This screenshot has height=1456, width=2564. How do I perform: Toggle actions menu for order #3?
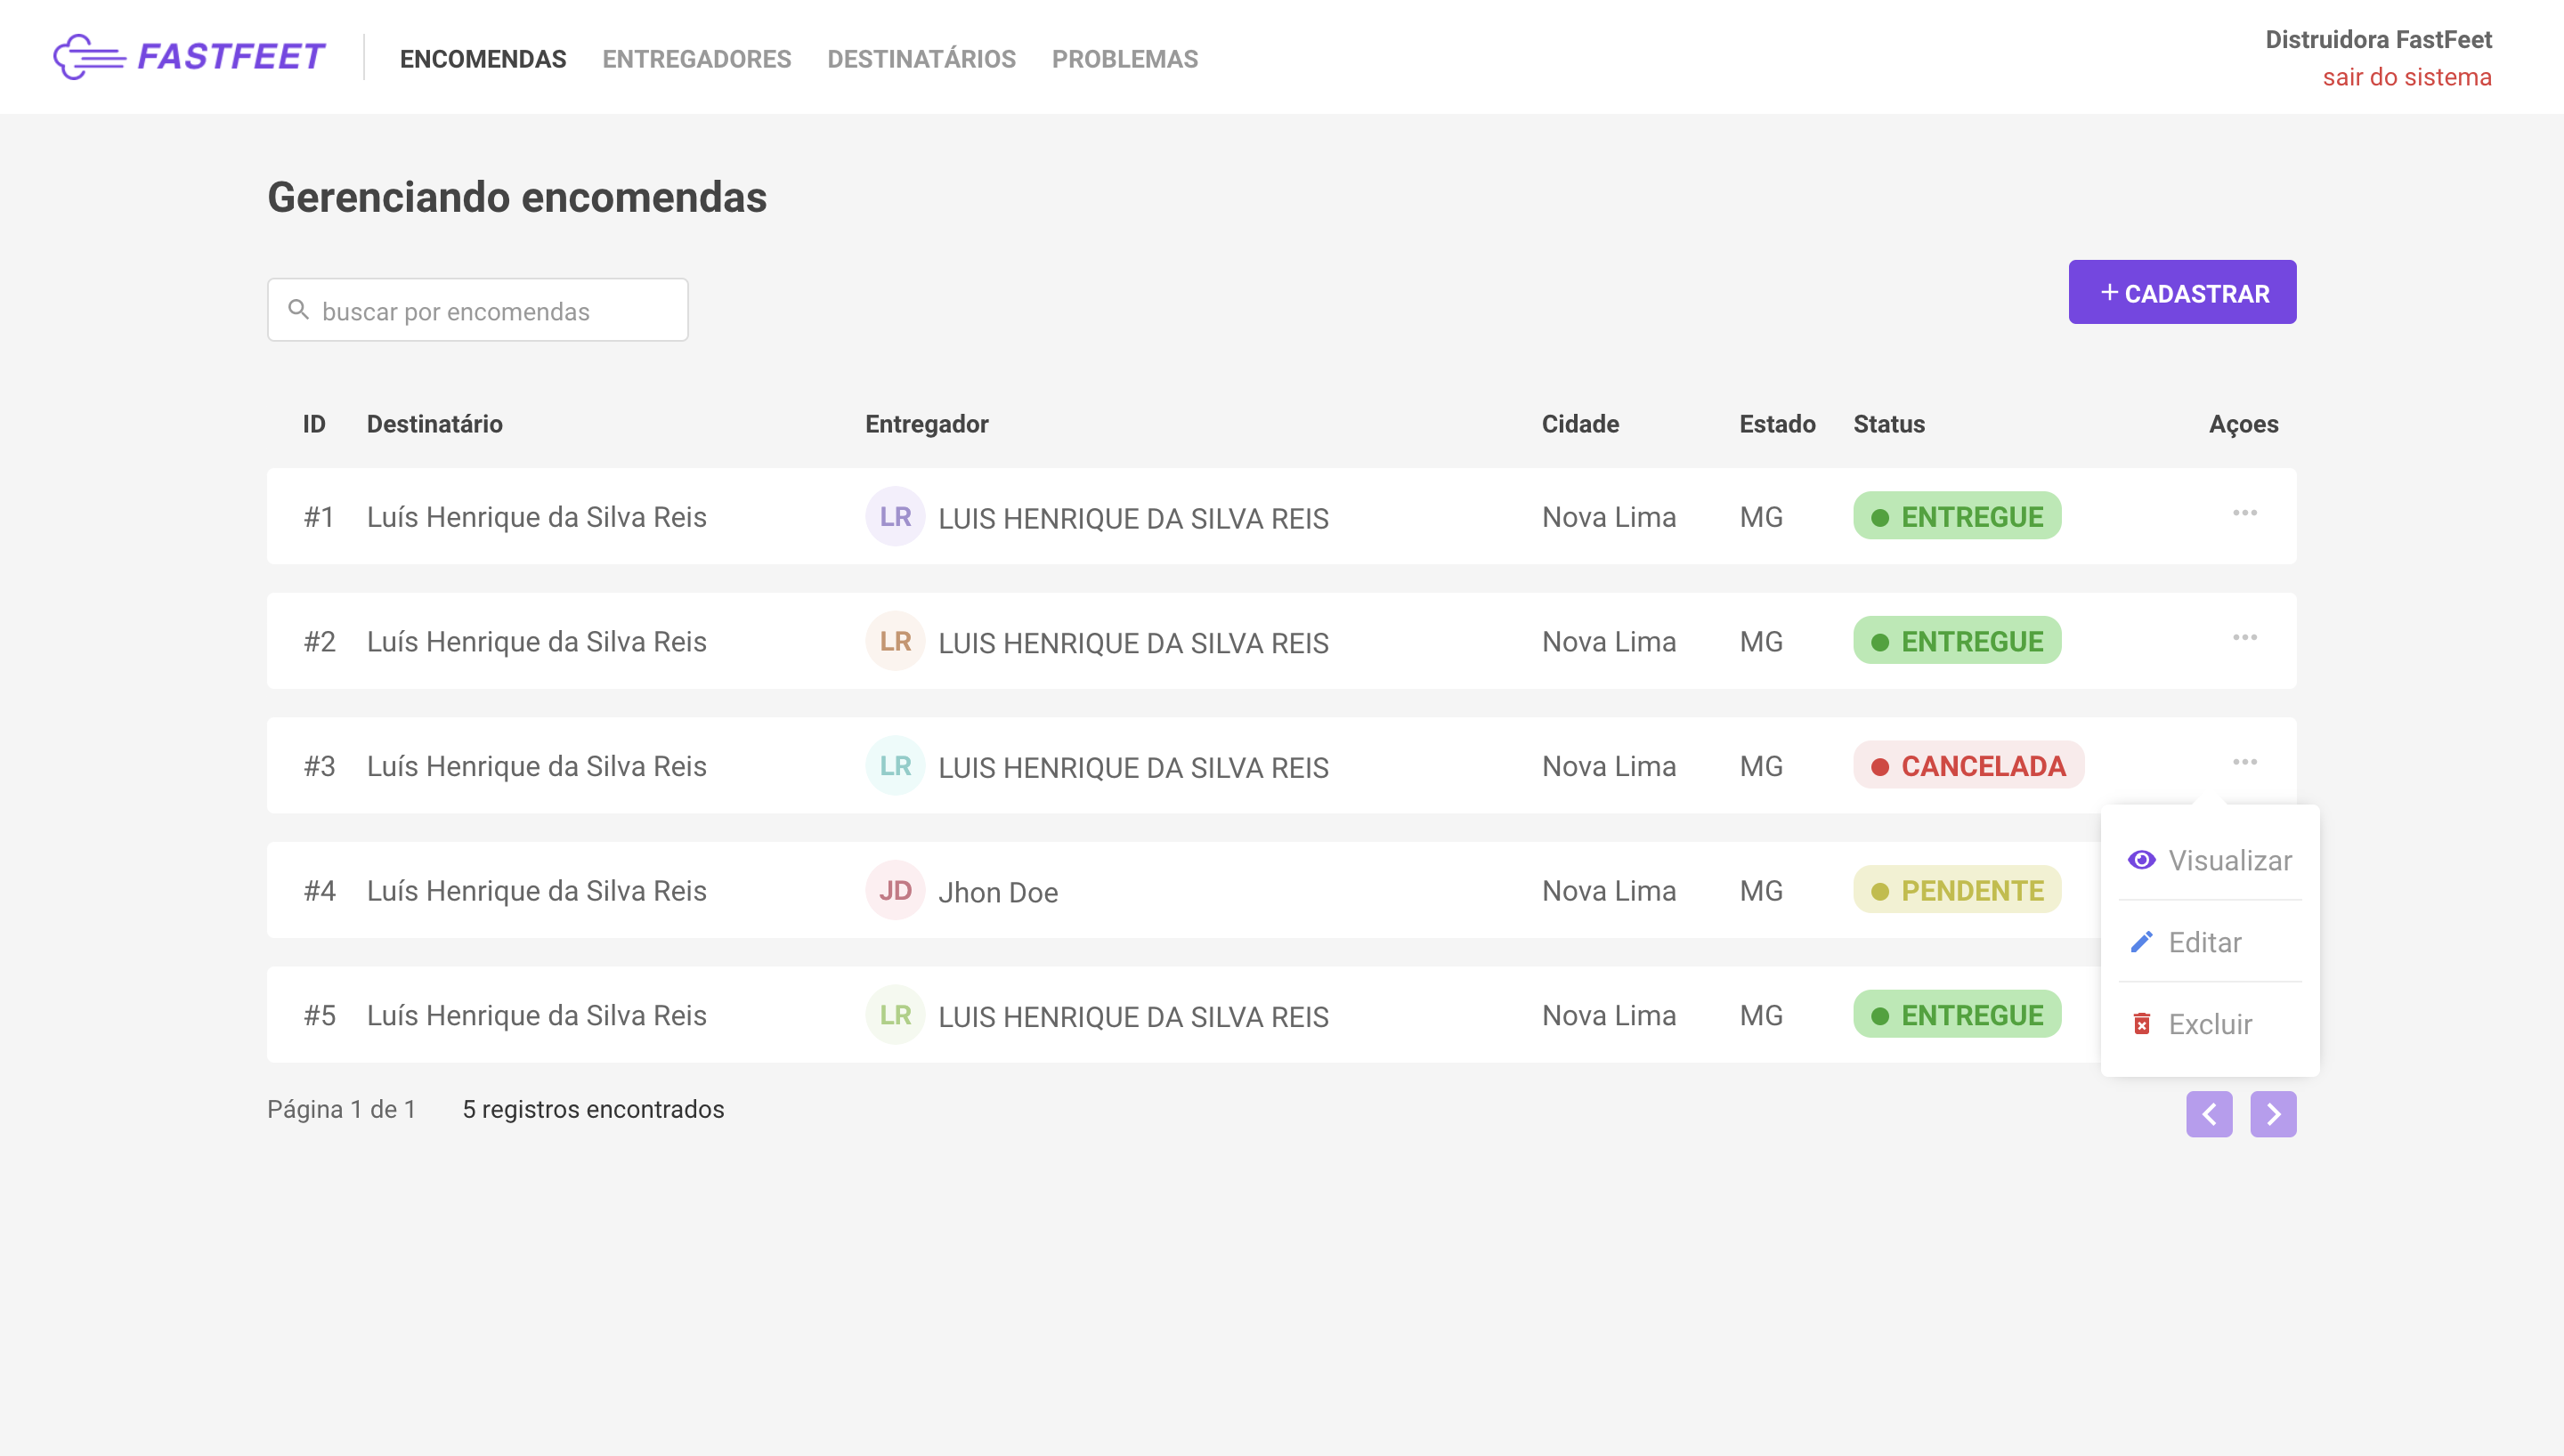pyautogui.click(x=2244, y=763)
